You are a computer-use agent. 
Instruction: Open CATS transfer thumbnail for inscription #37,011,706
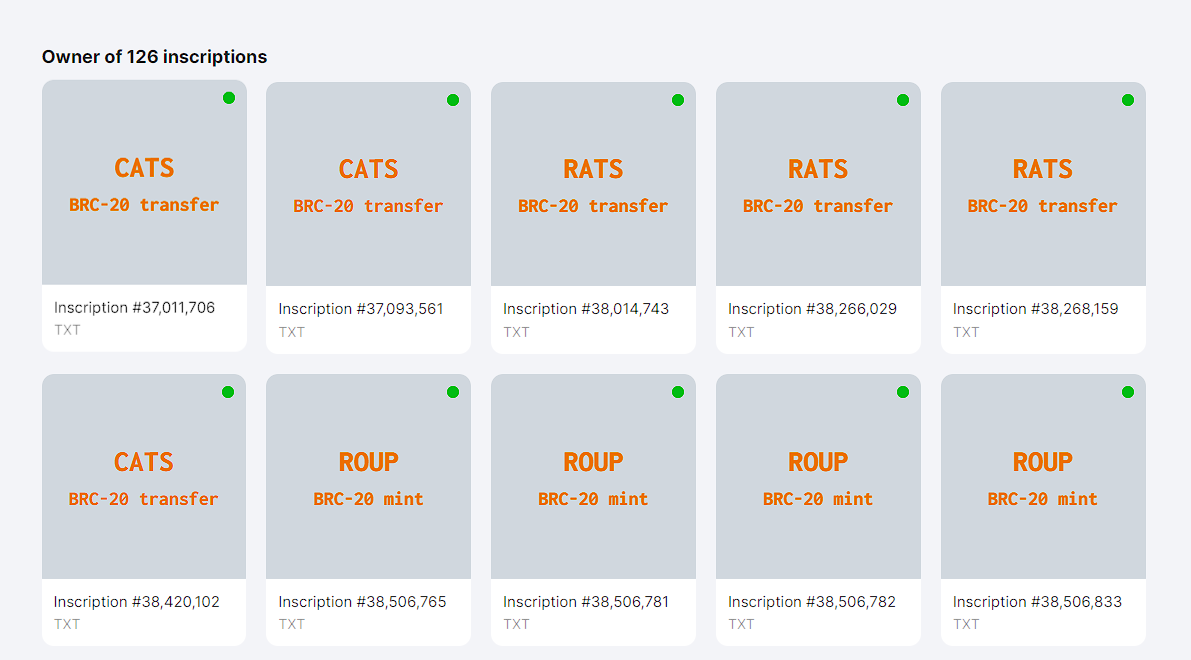(144, 183)
